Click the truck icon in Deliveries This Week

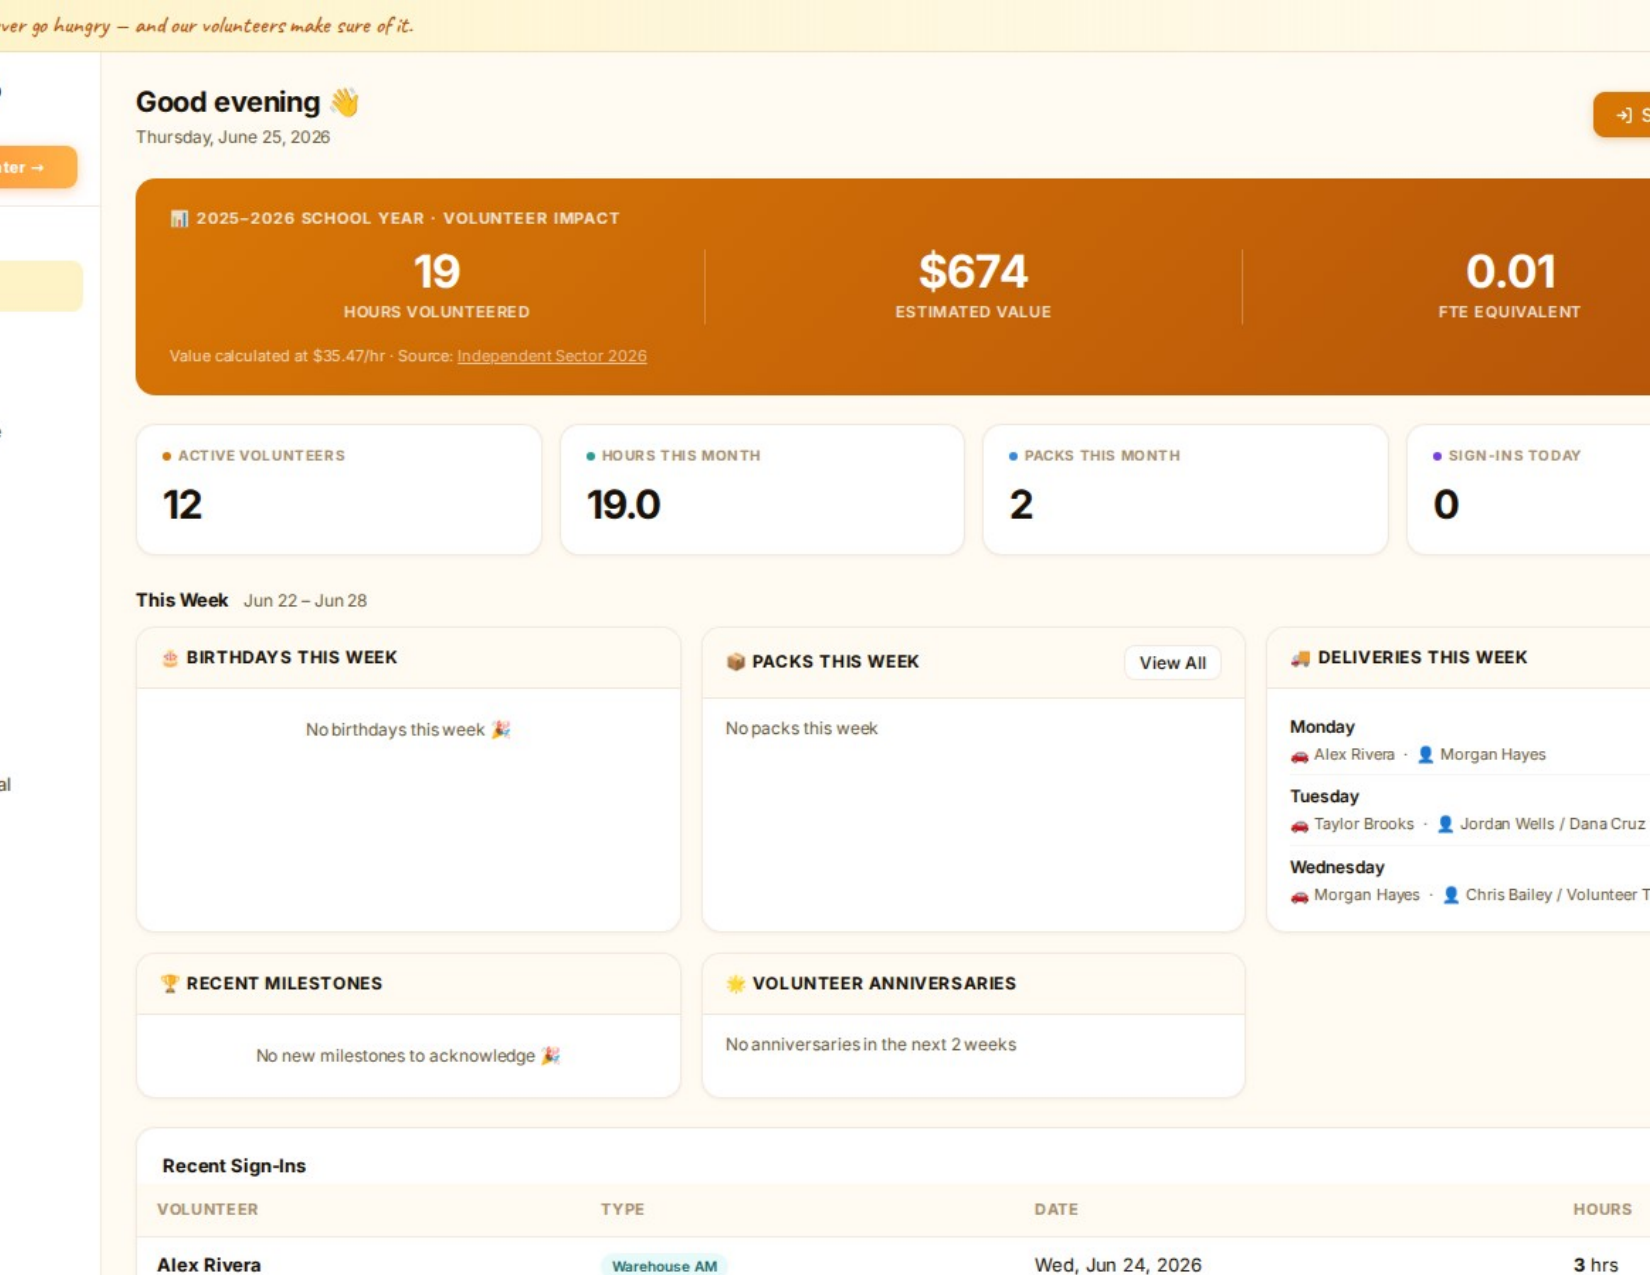point(1300,658)
